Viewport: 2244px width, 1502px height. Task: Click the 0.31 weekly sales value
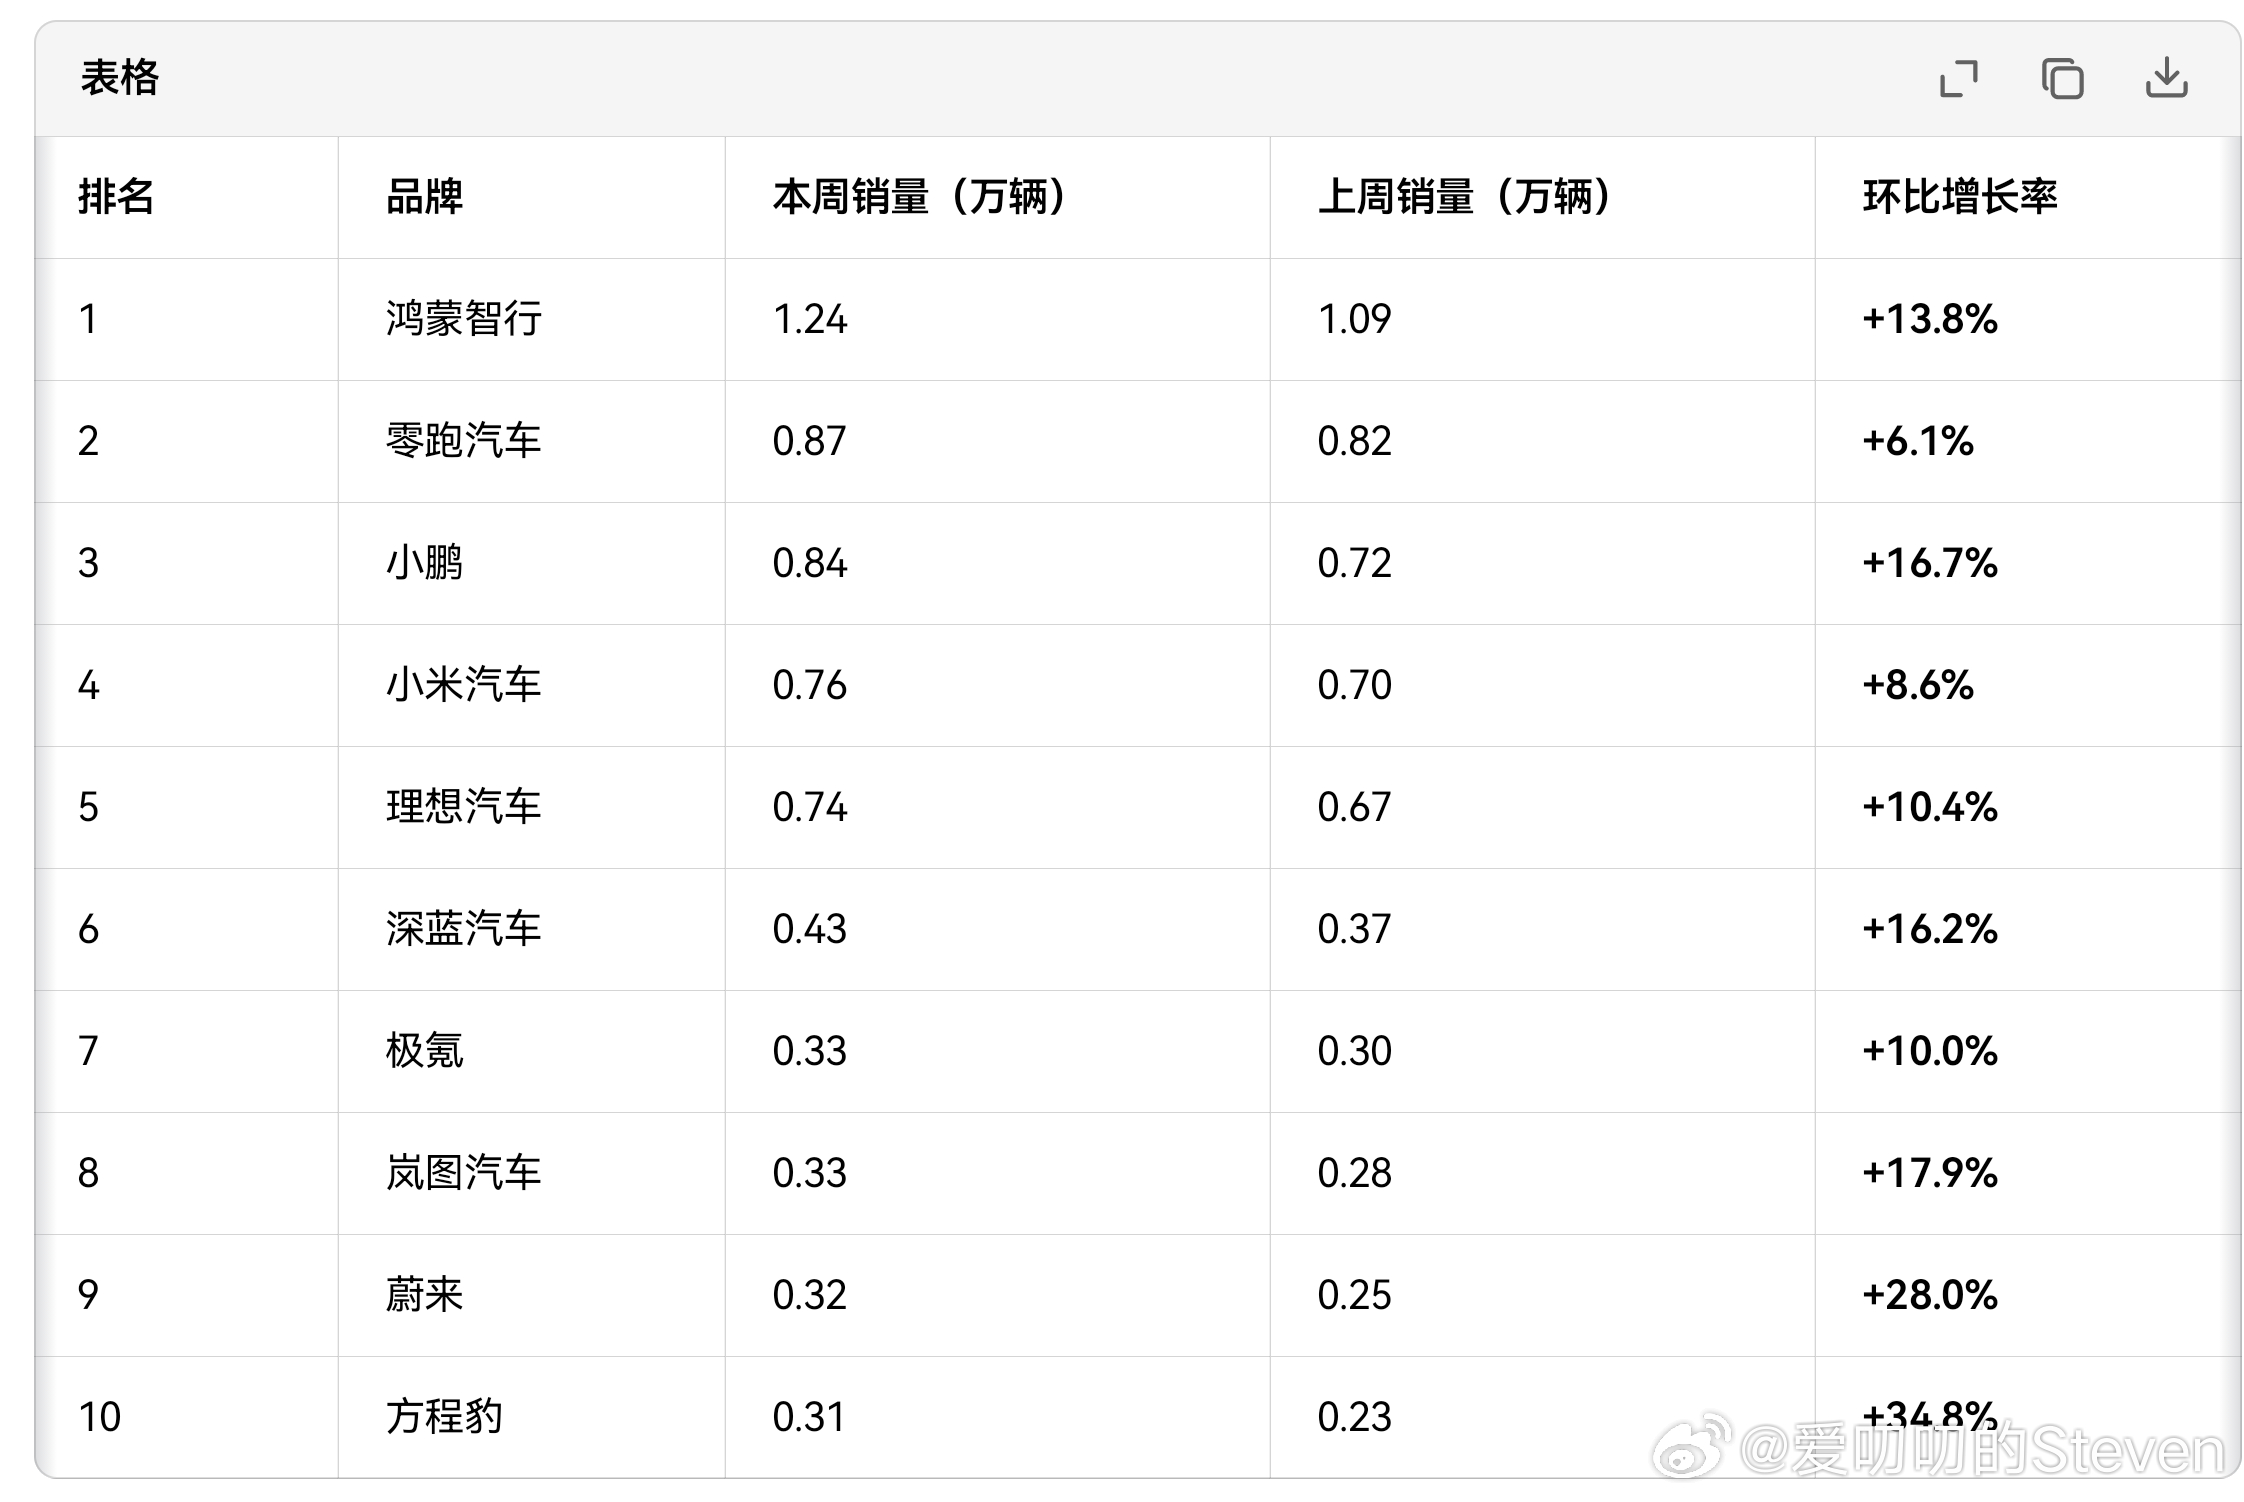809,1417
